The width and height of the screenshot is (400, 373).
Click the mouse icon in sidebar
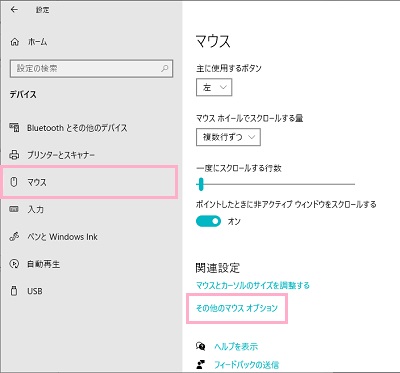point(14,182)
